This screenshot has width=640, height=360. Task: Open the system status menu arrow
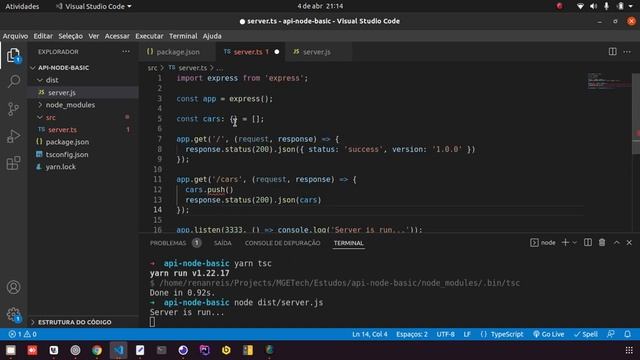click(x=631, y=6)
